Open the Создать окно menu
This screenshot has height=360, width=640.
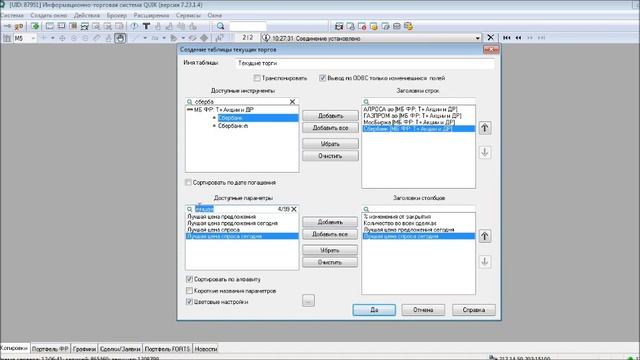tap(49, 15)
